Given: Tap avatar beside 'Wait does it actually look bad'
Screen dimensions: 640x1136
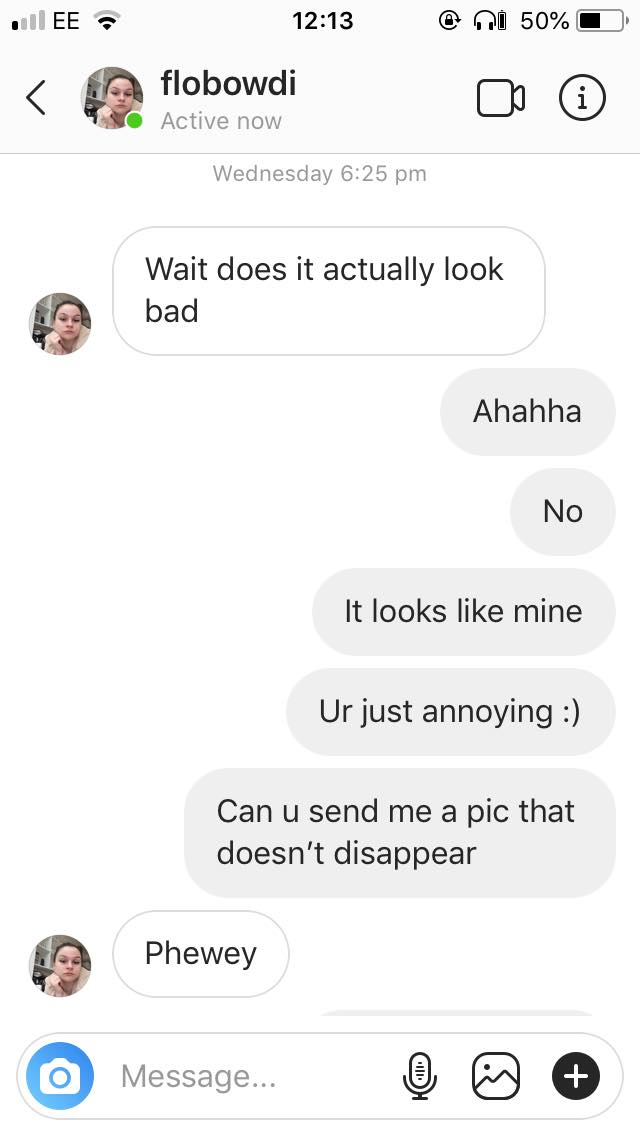Looking at the screenshot, I should tap(60, 324).
